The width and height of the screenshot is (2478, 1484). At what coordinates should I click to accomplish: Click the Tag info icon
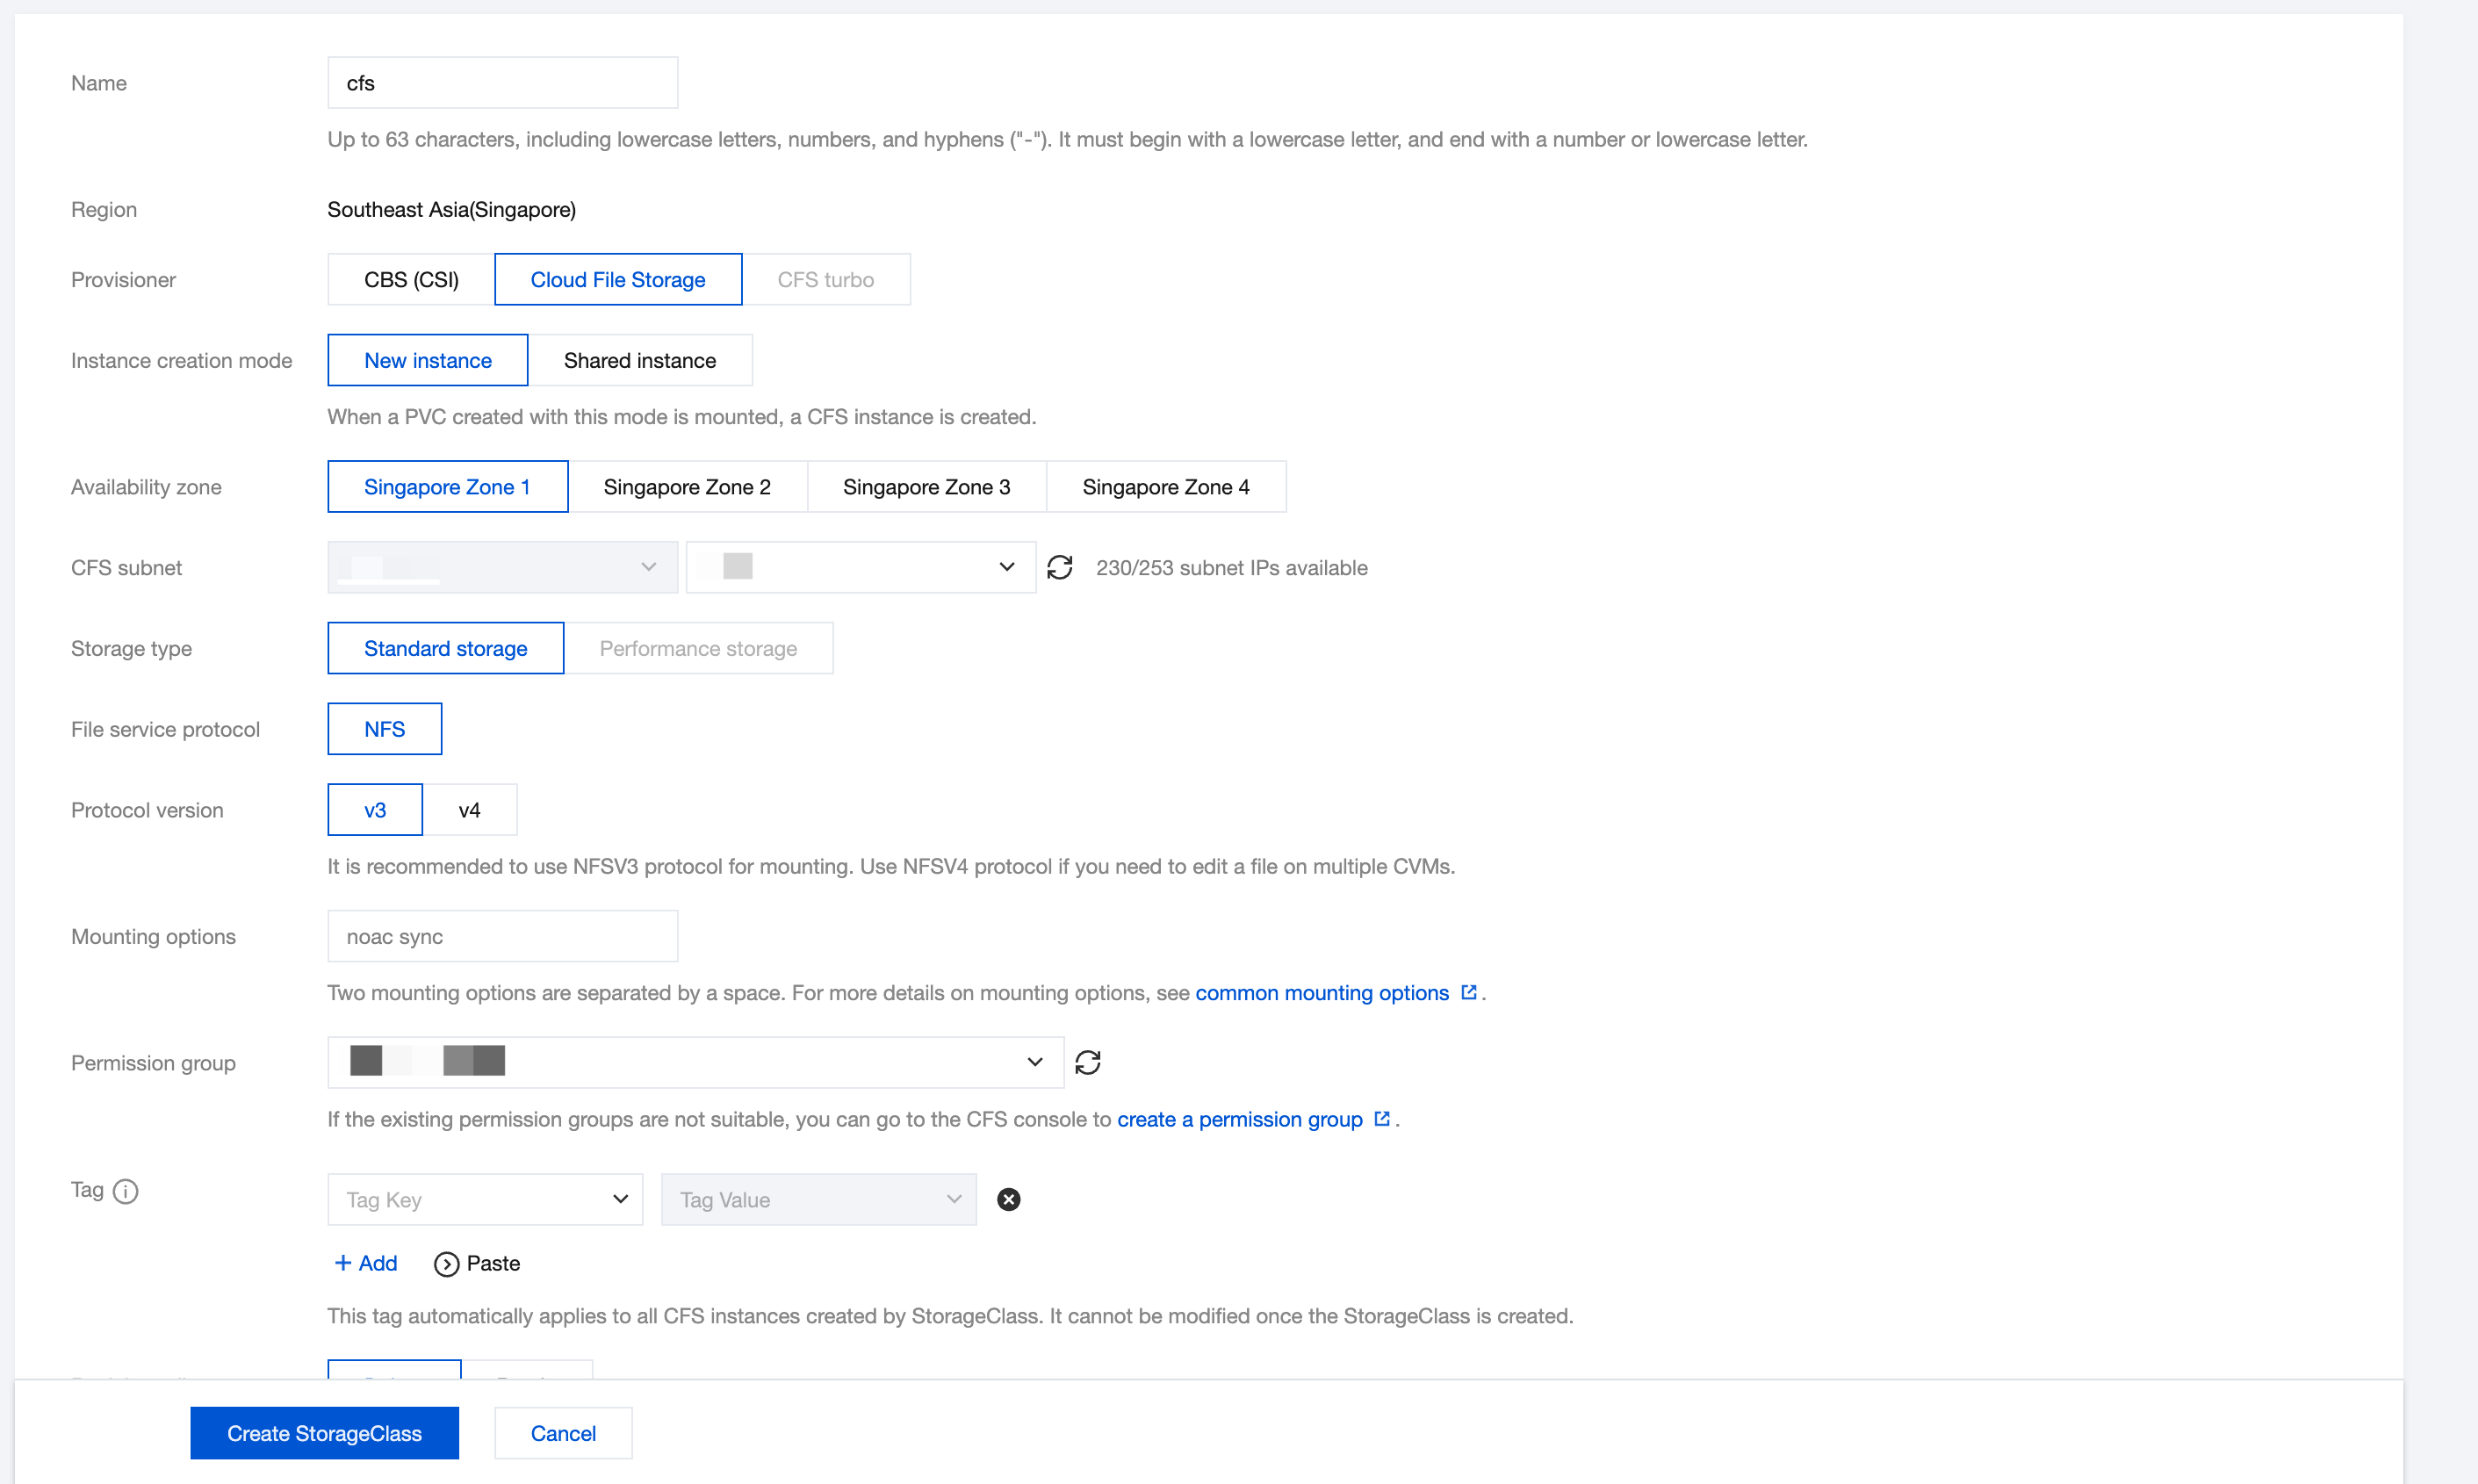click(126, 1191)
